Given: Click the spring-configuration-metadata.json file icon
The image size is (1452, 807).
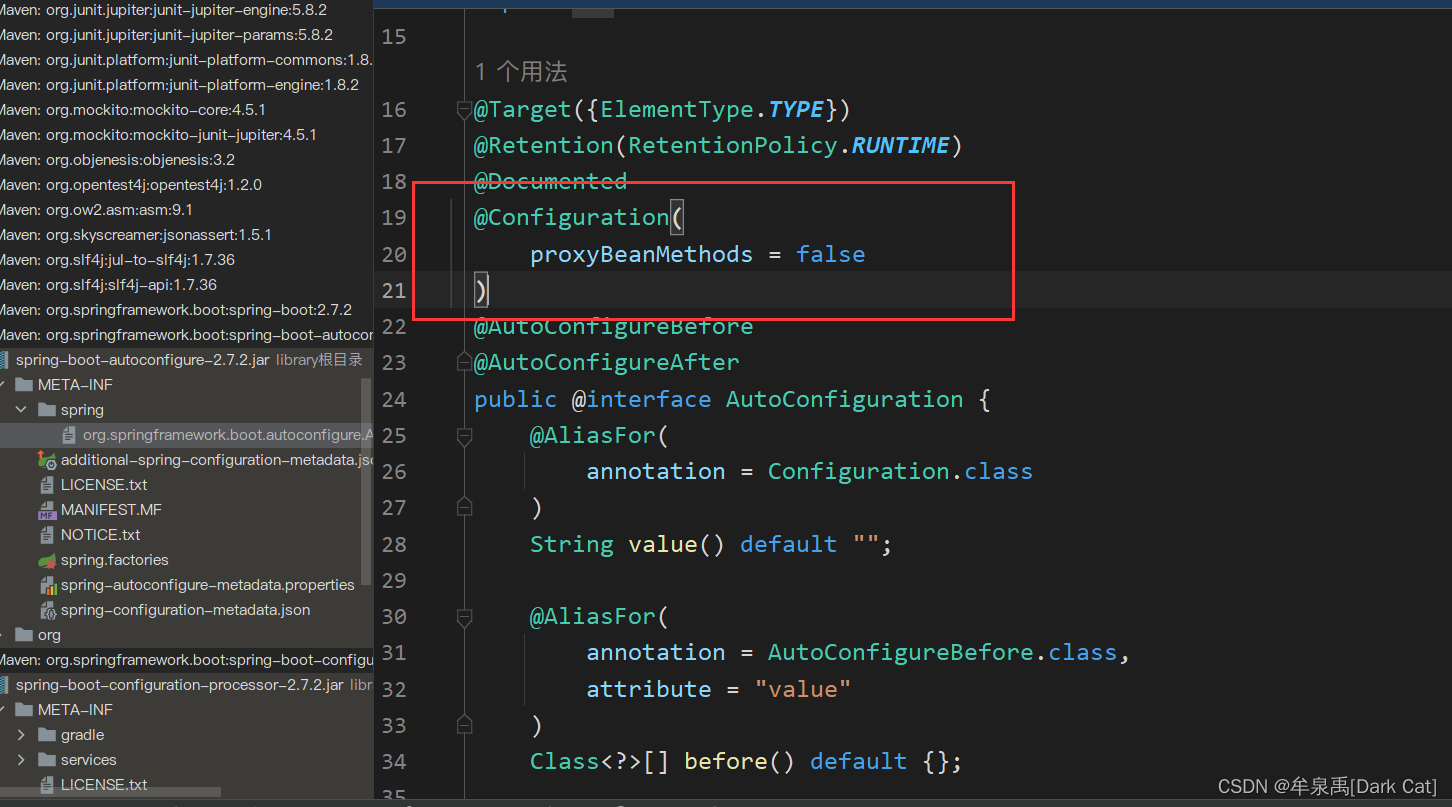Looking at the screenshot, I should point(47,610).
